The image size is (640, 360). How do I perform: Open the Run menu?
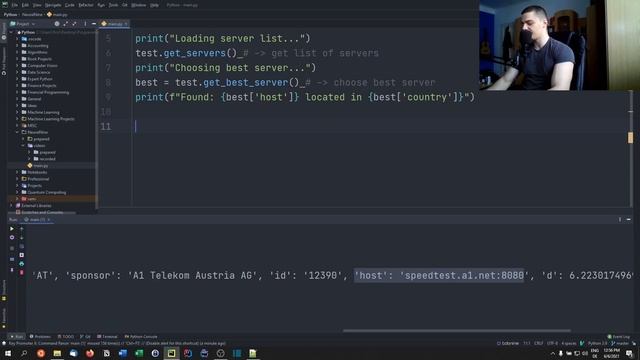click(101, 5)
